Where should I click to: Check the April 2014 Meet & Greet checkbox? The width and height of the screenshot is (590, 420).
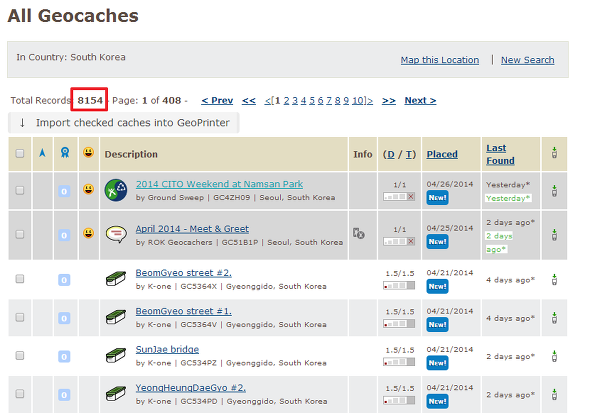pos(20,234)
